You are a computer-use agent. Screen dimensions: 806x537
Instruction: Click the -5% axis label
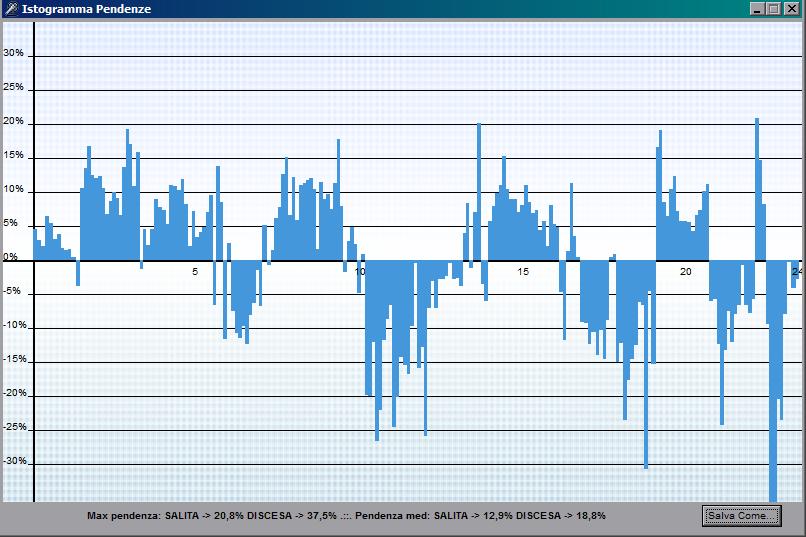click(x=13, y=291)
